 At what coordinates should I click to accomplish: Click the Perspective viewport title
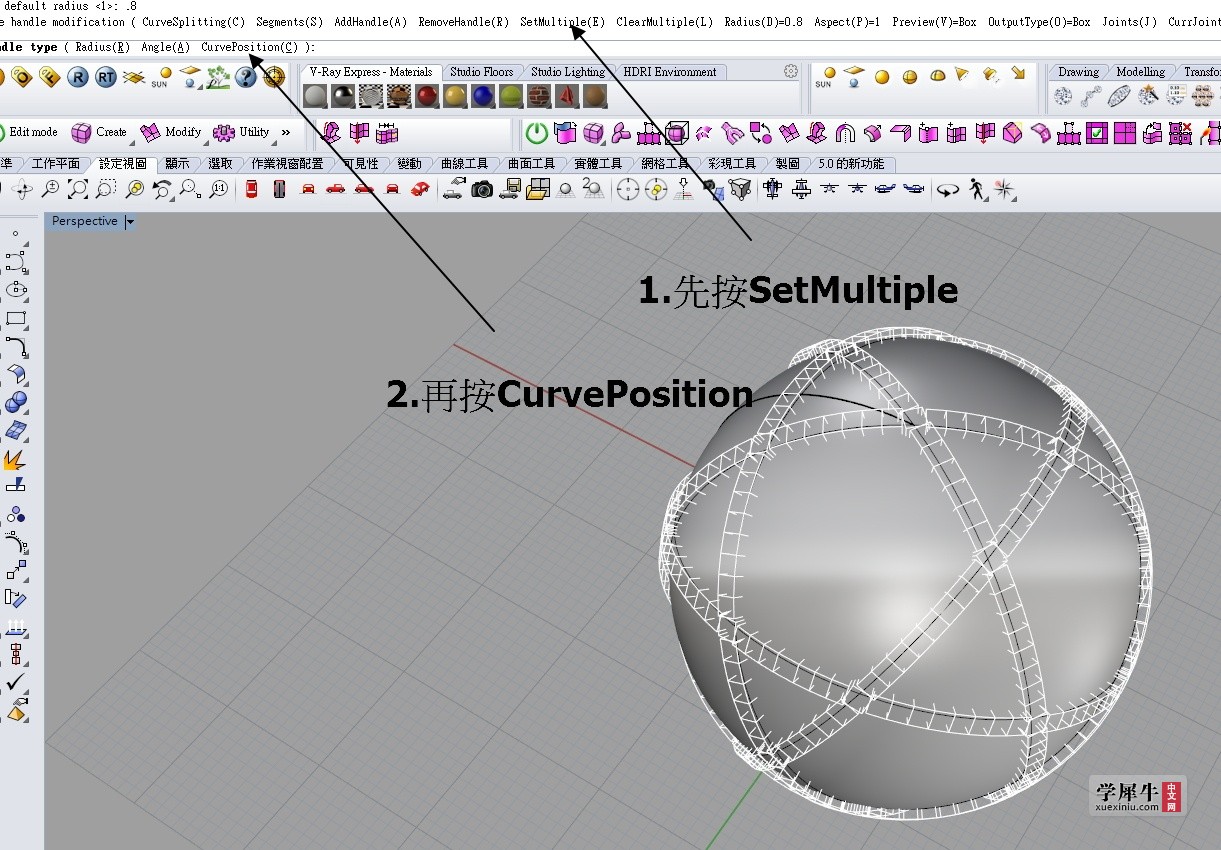84,222
